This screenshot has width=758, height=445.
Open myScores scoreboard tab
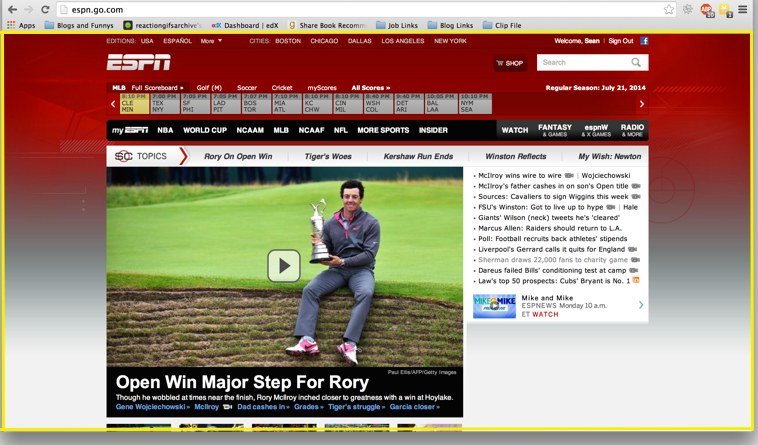pyautogui.click(x=322, y=87)
